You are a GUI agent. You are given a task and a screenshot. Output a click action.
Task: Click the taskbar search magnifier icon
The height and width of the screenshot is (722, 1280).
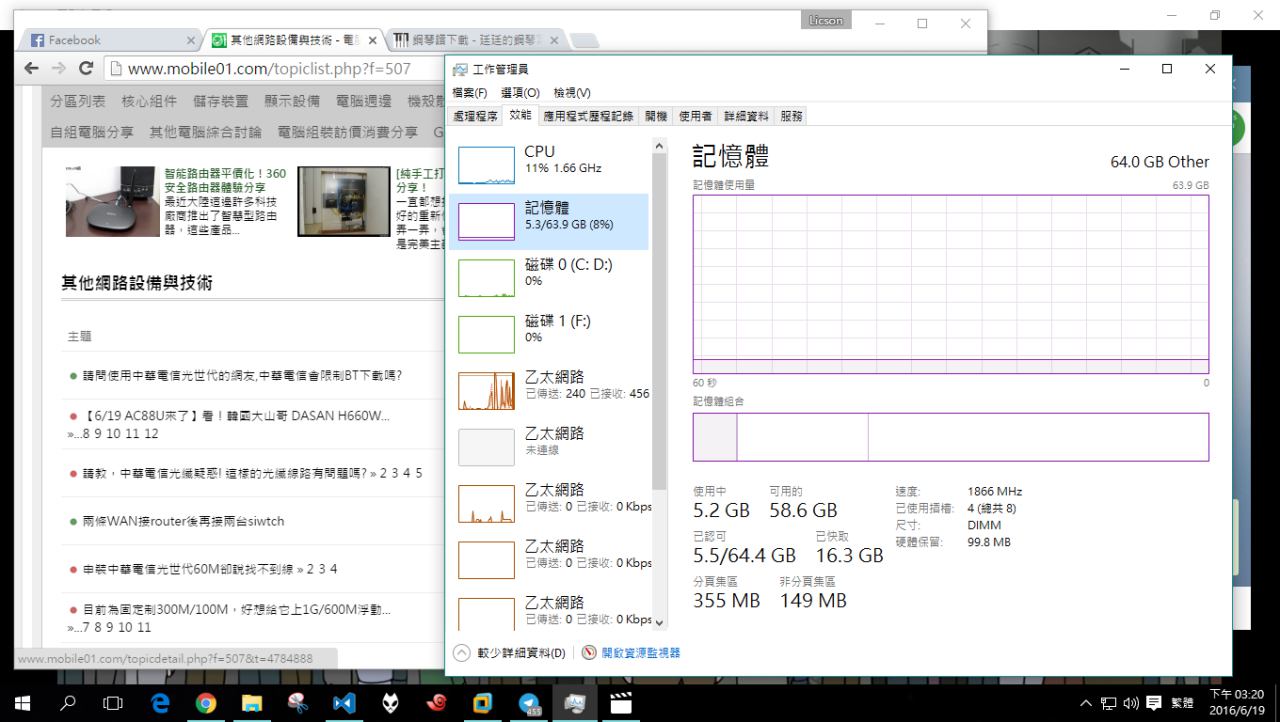pyautogui.click(x=68, y=704)
